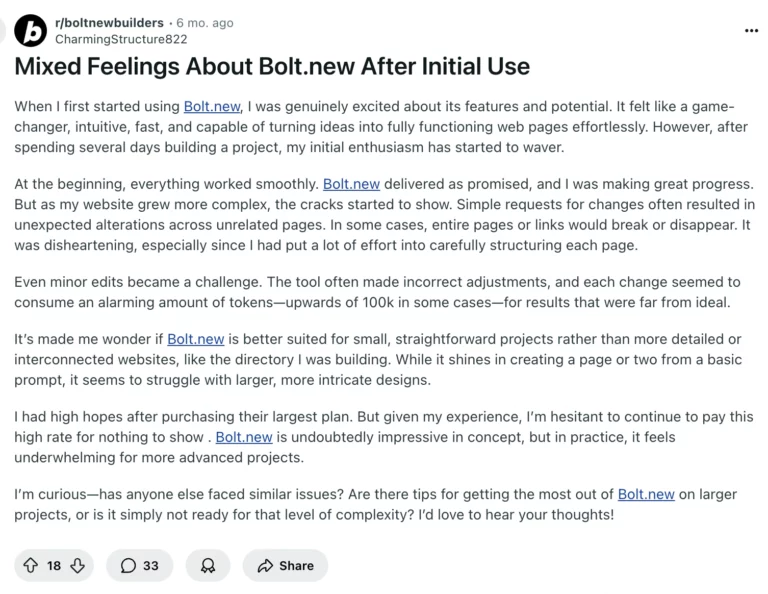Click the Bolt.new link after 'made me wonder if'
This screenshot has width=768, height=594.
tap(195, 340)
